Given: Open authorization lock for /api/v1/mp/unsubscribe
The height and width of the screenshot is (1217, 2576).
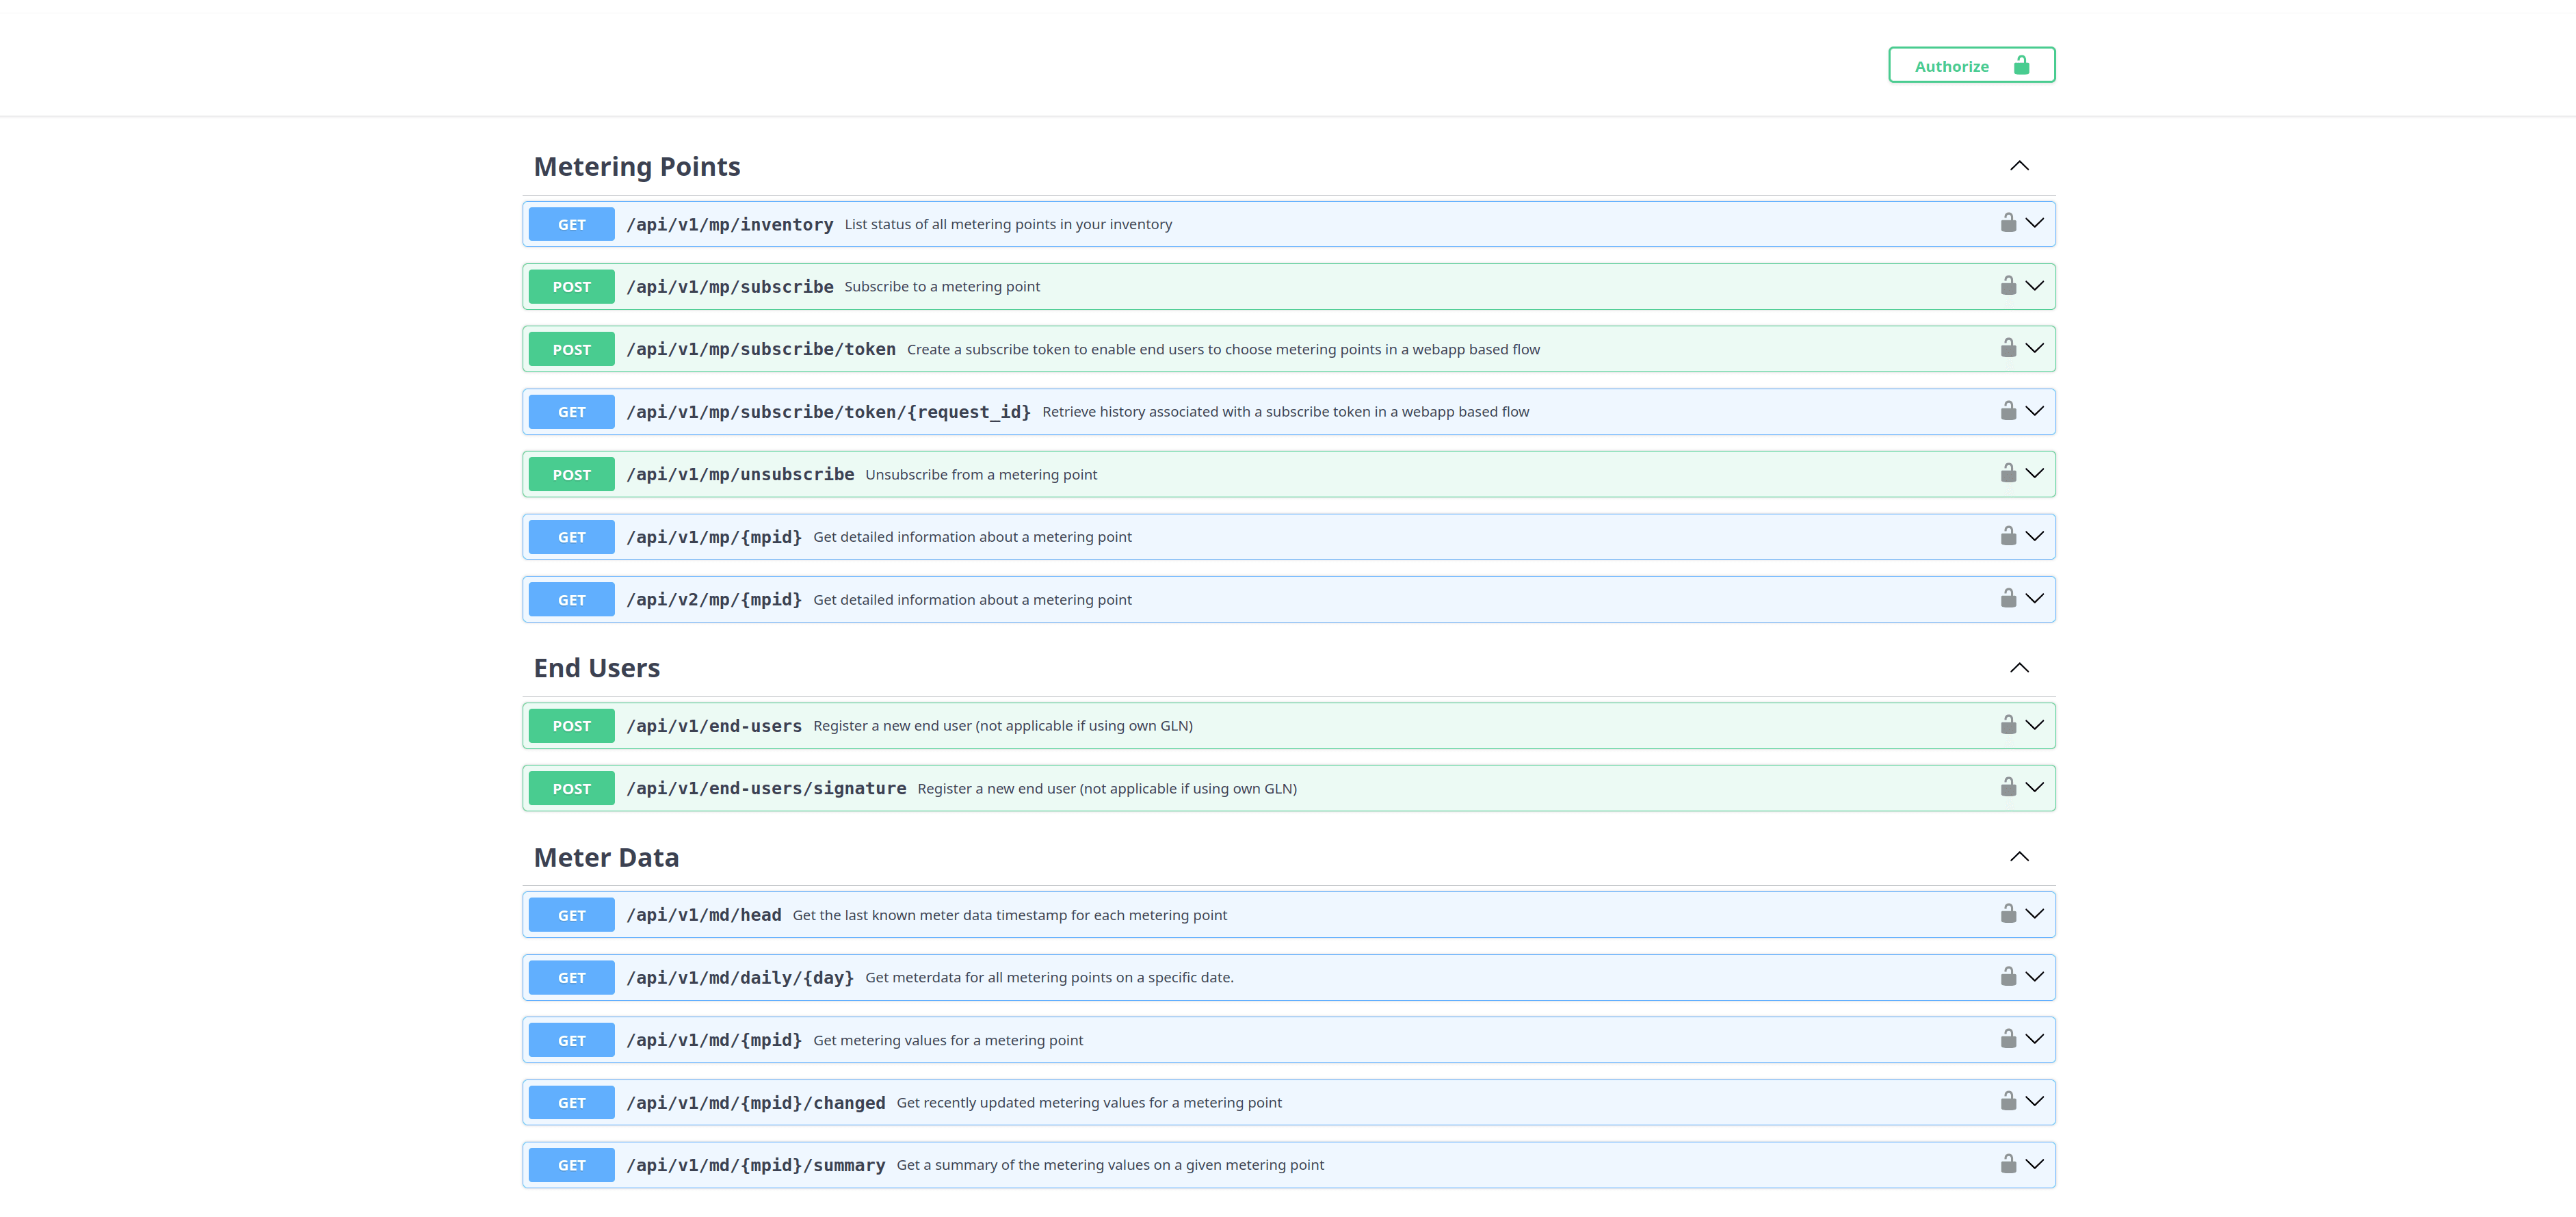Looking at the screenshot, I should [2007, 473].
